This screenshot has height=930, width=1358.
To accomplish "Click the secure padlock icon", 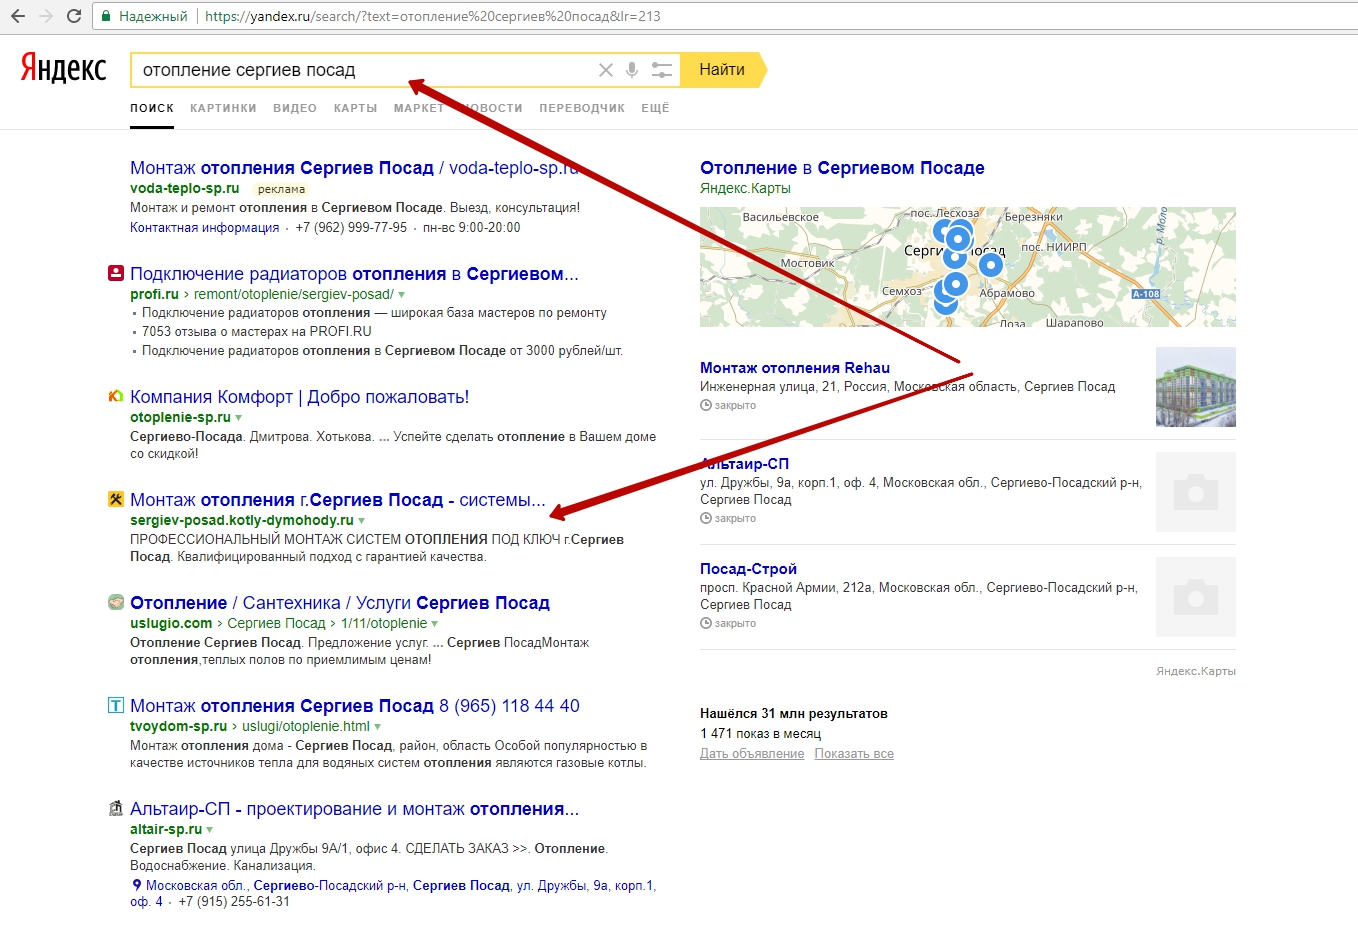I will tap(107, 16).
